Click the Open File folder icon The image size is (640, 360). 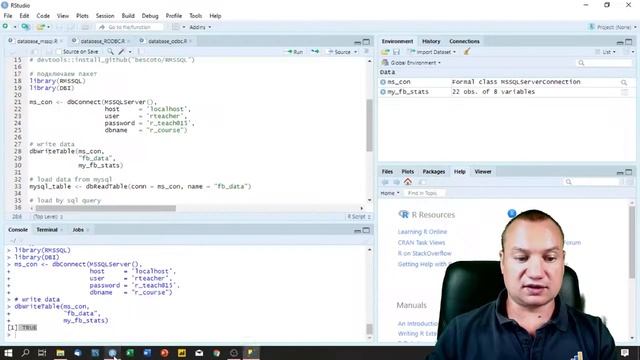[x=40, y=27]
